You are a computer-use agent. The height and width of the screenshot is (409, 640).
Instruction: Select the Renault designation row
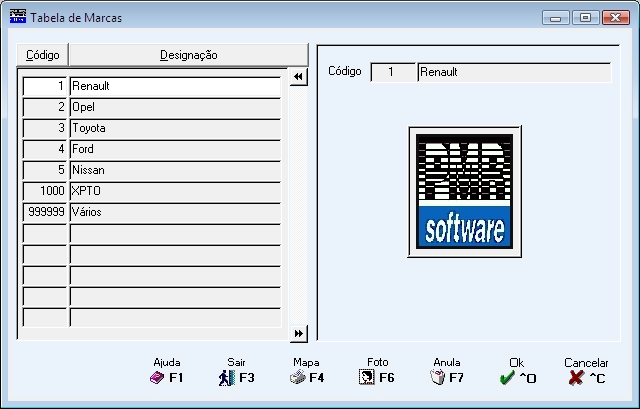(176, 87)
